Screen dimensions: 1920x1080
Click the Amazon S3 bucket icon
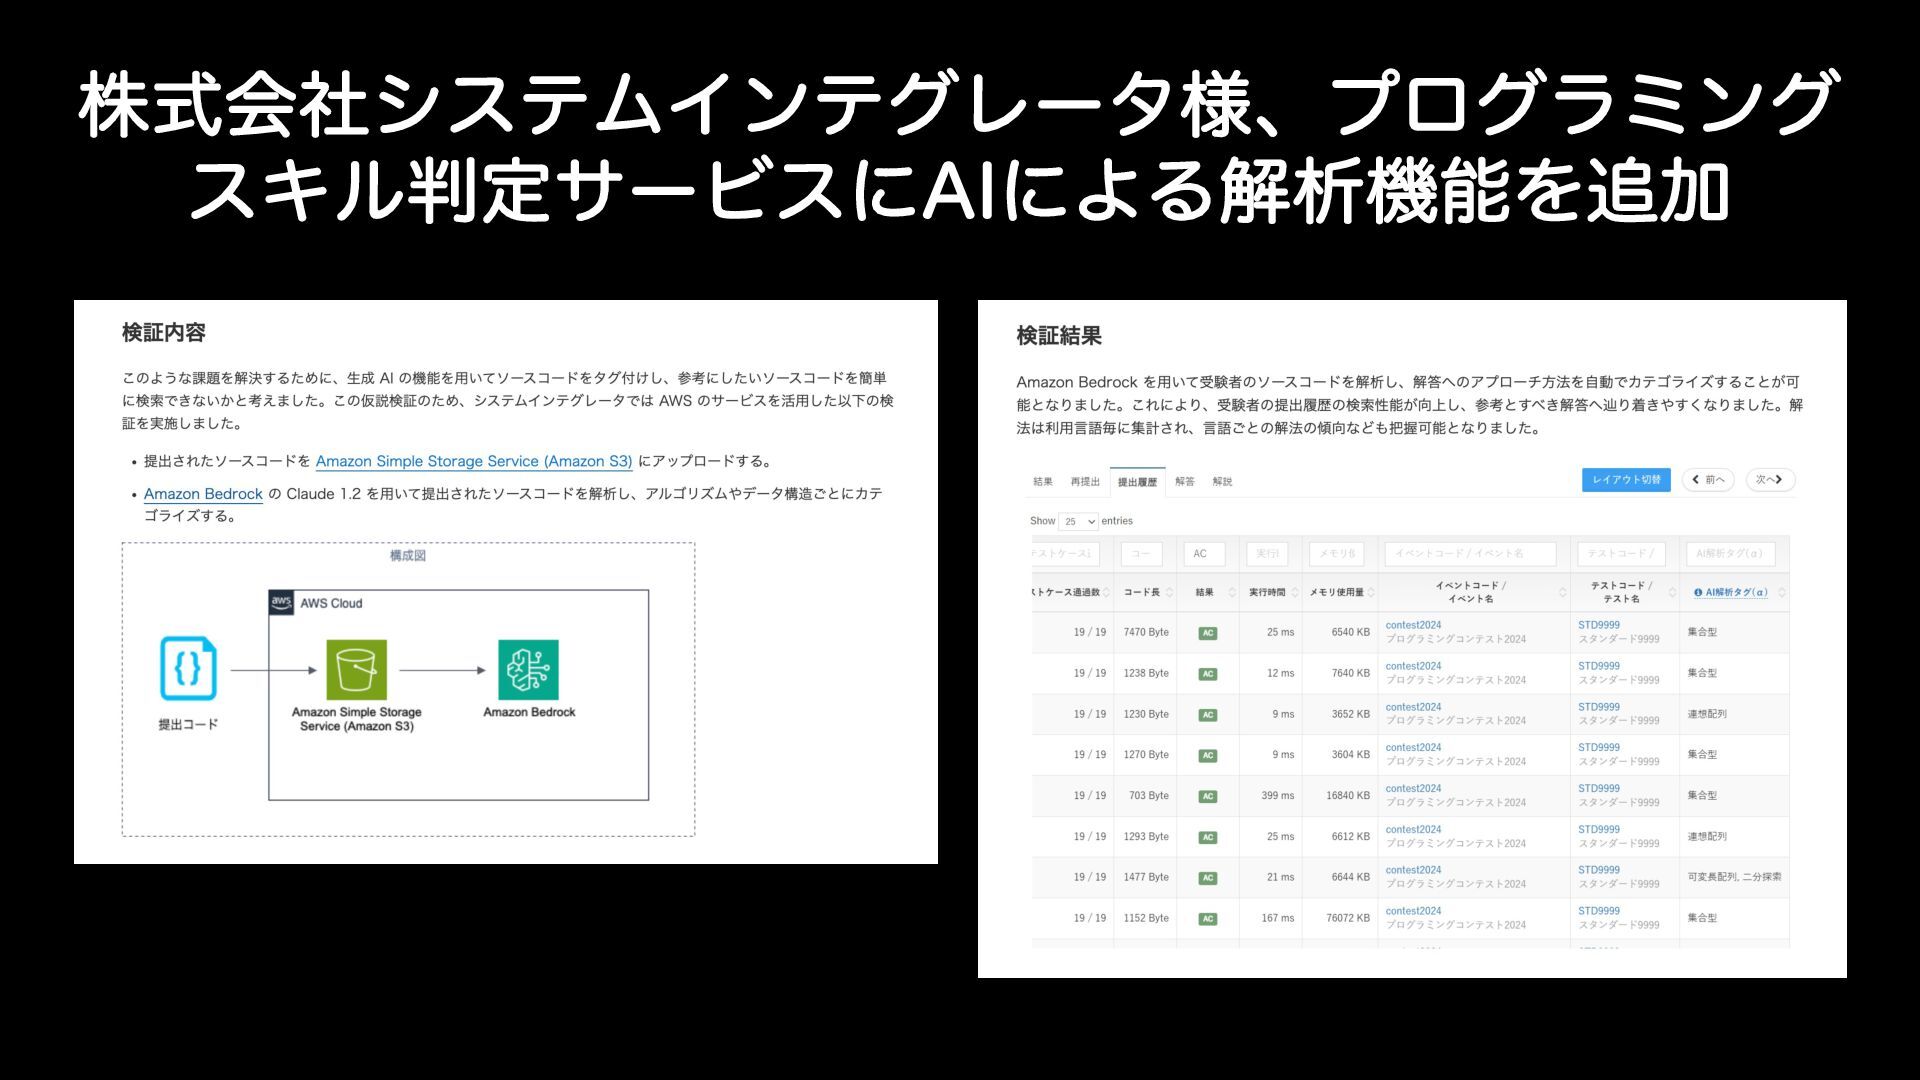click(x=356, y=670)
